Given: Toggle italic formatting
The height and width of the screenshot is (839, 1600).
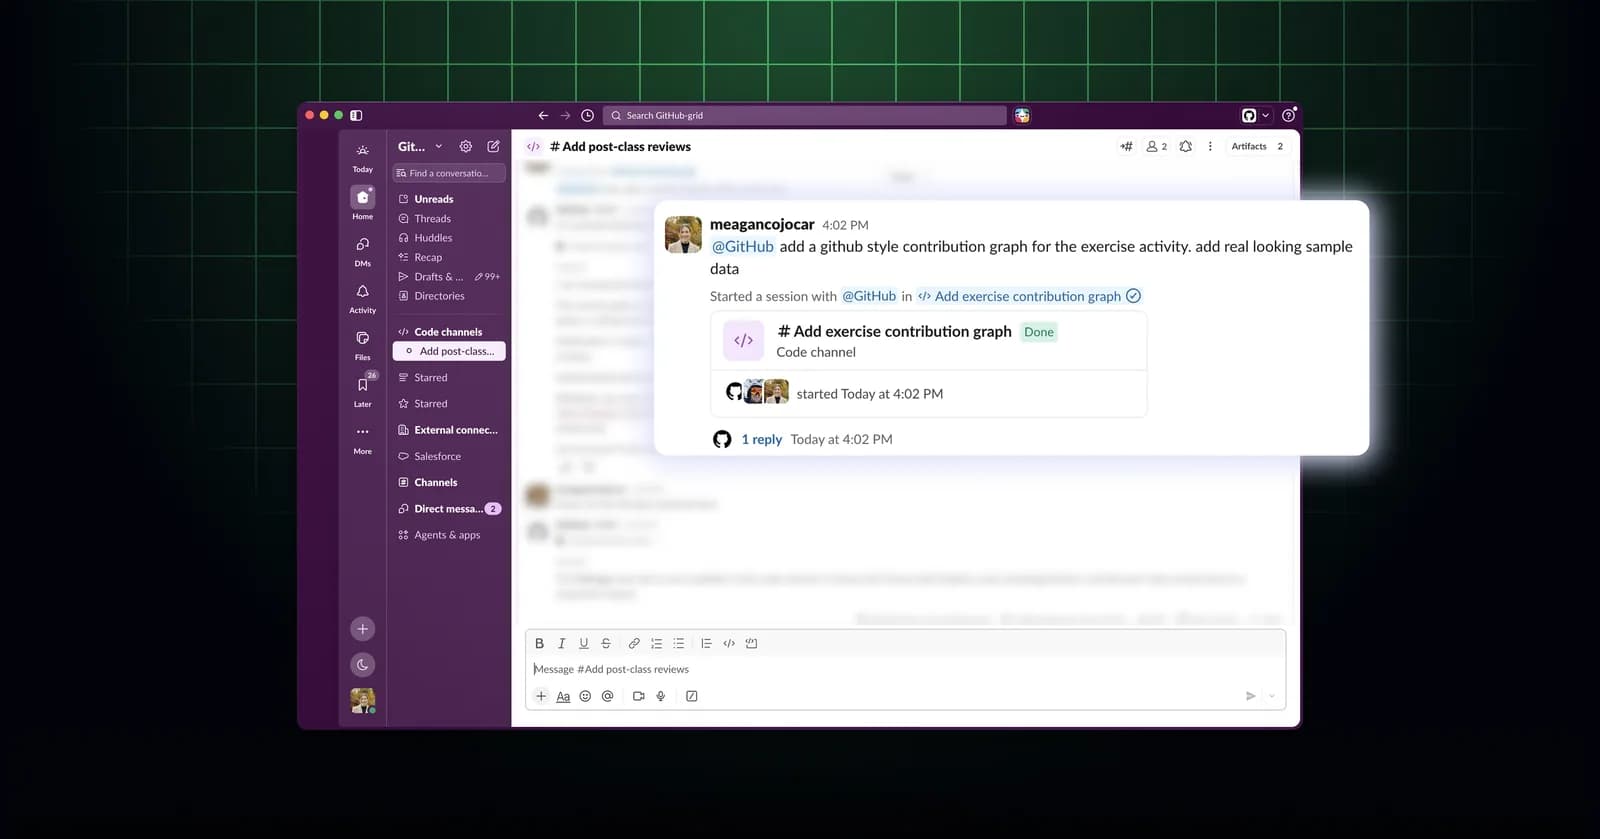Looking at the screenshot, I should [x=561, y=643].
